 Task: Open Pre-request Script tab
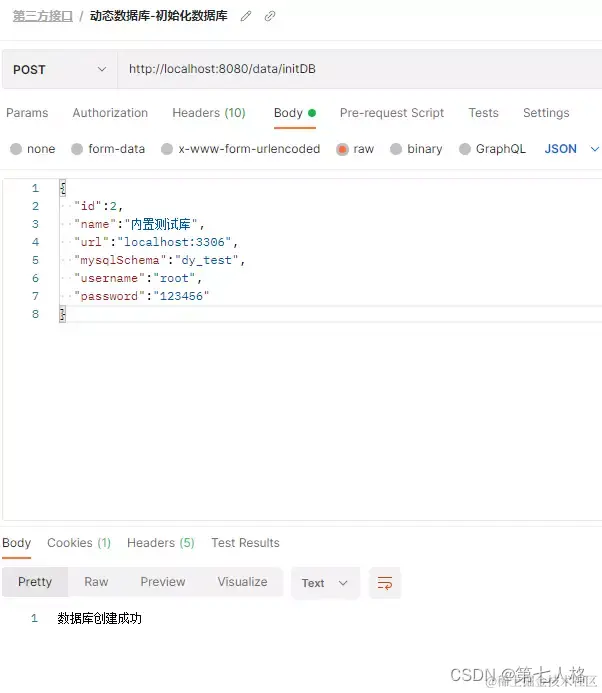[392, 113]
